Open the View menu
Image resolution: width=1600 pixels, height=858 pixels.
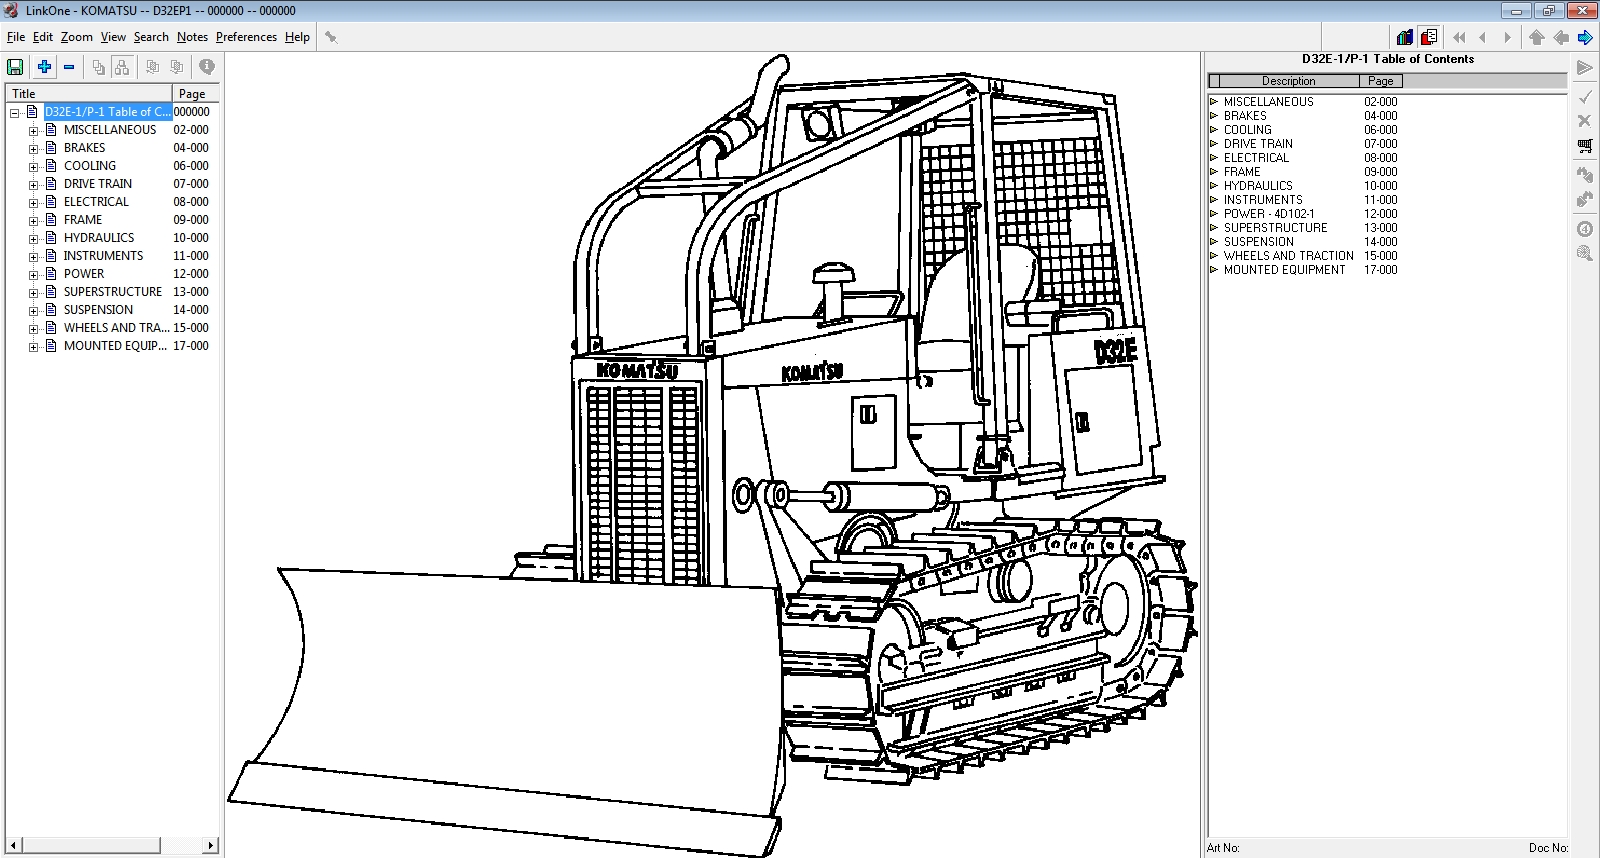click(x=113, y=37)
